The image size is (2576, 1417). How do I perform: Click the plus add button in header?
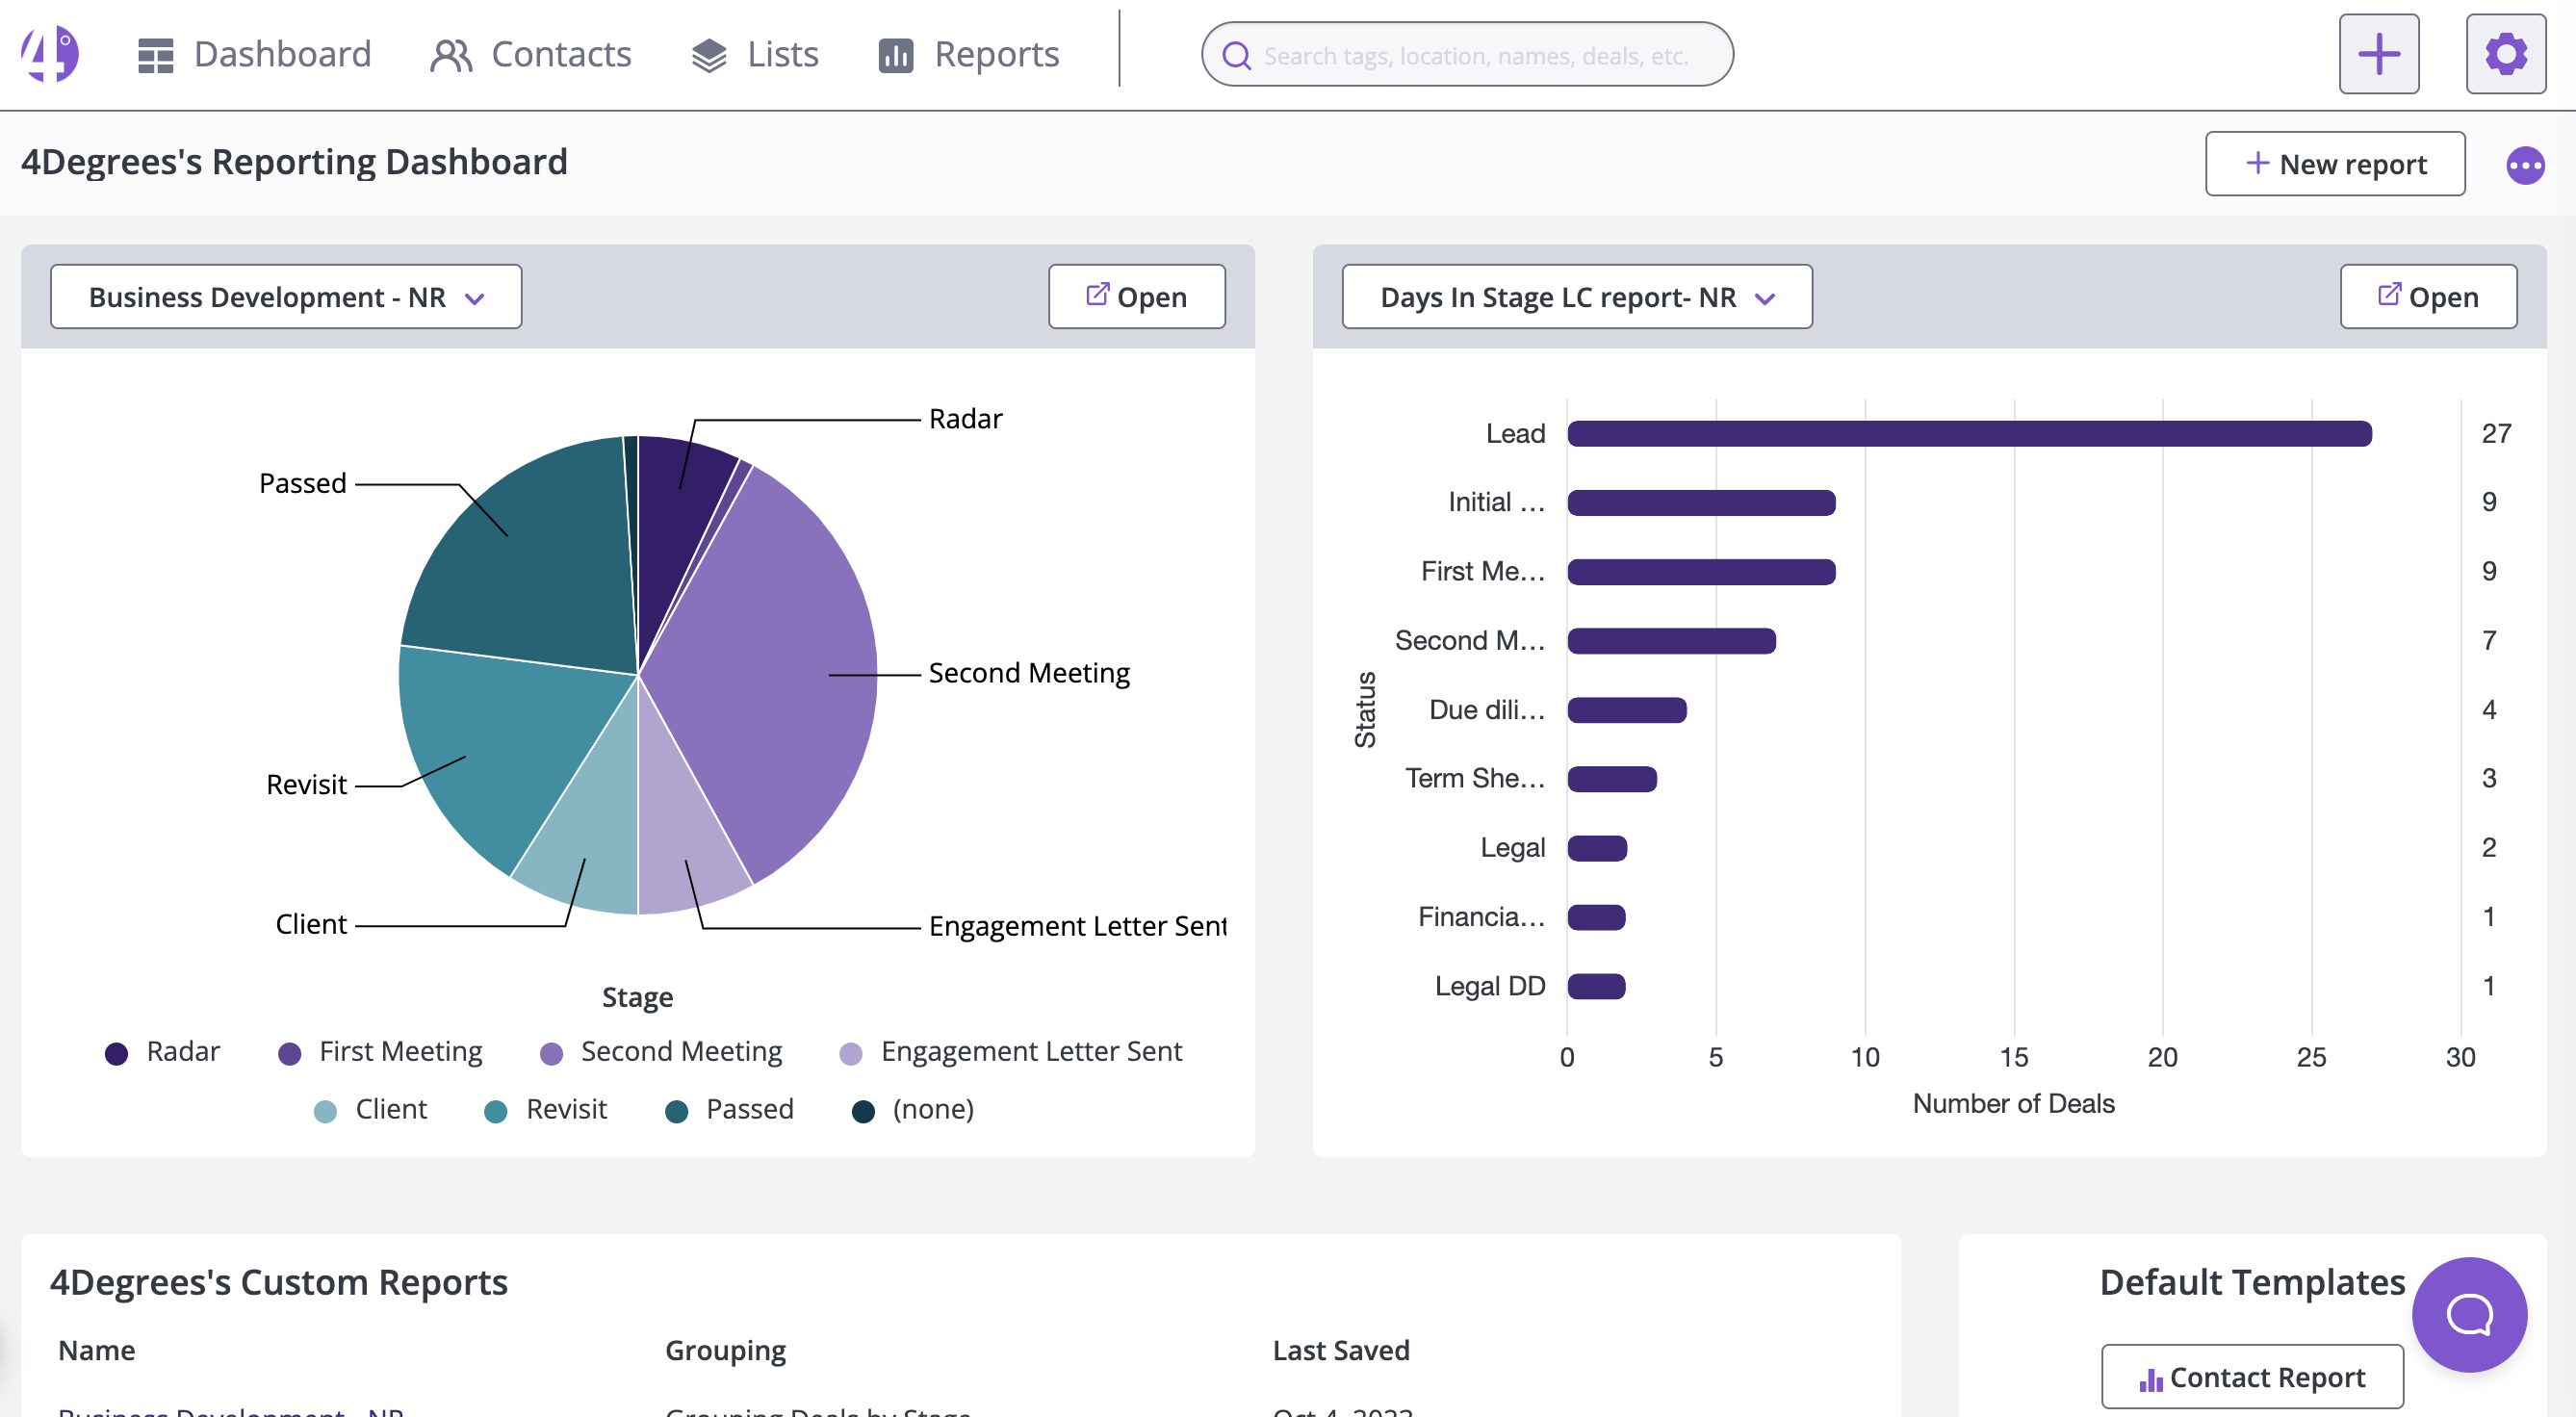[2379, 54]
